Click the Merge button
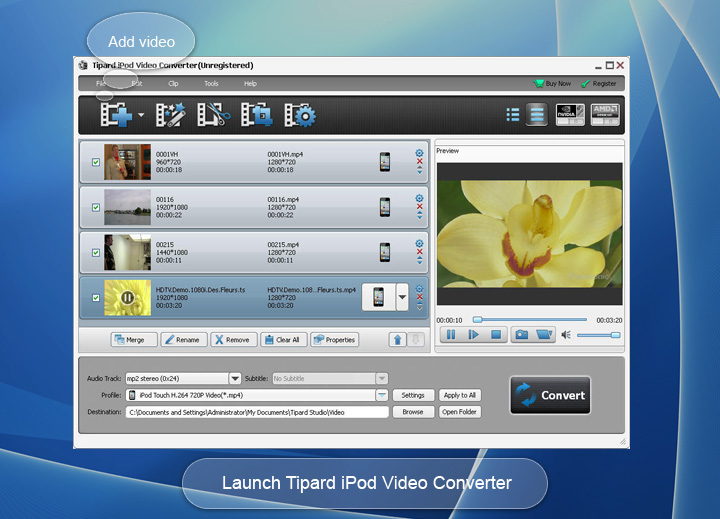This screenshot has width=720, height=519. click(134, 340)
